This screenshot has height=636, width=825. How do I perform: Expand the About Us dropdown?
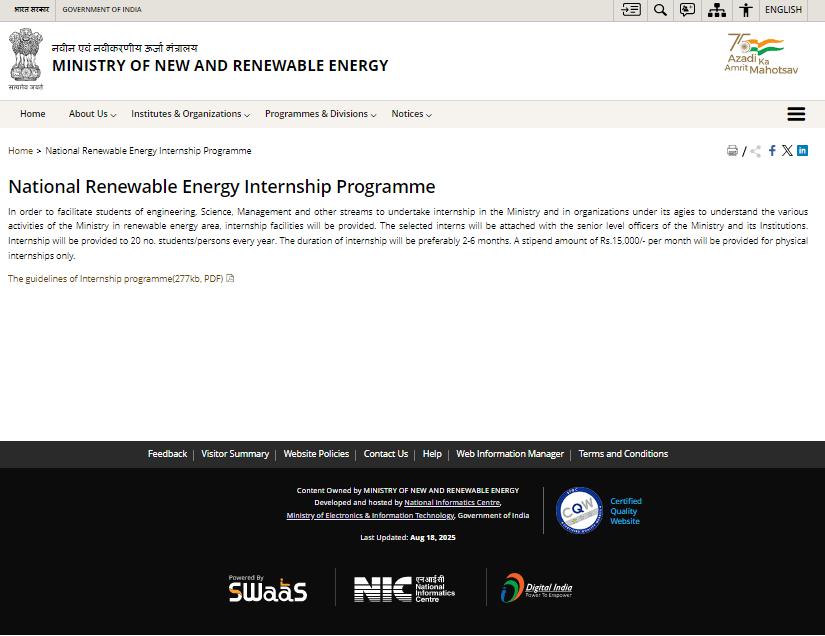89,113
